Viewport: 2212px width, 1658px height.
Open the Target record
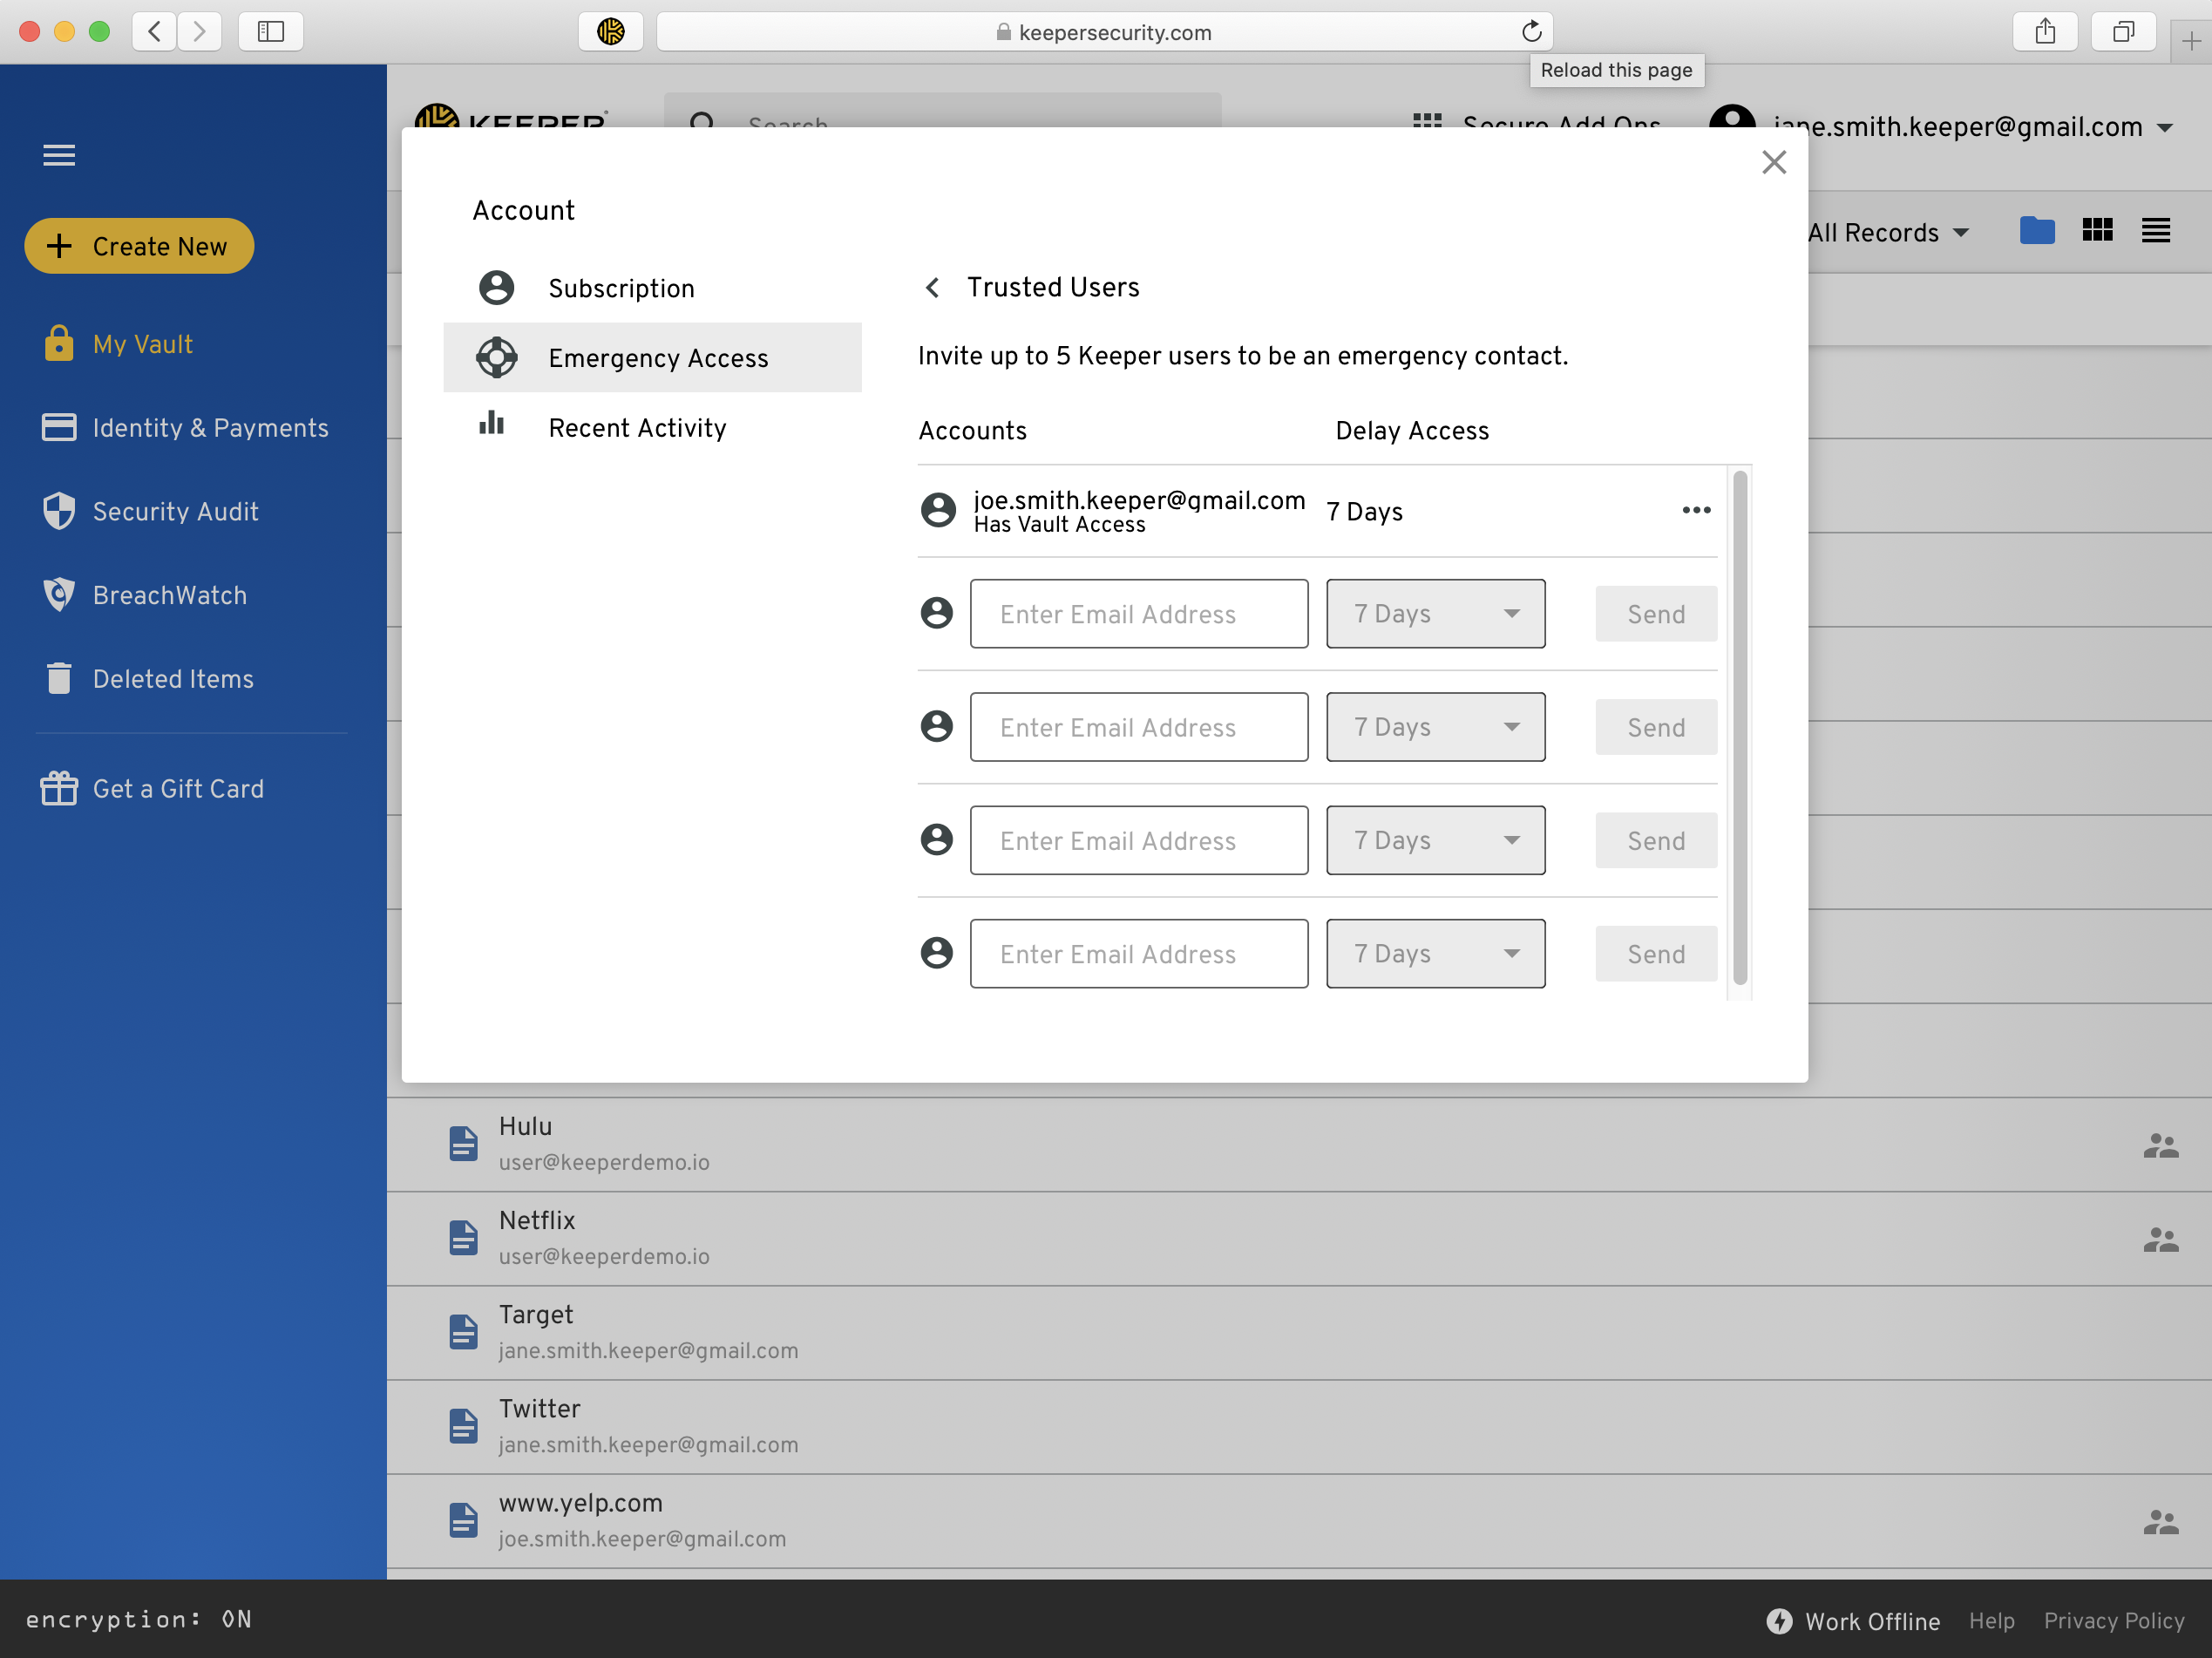pyautogui.click(x=1299, y=1333)
